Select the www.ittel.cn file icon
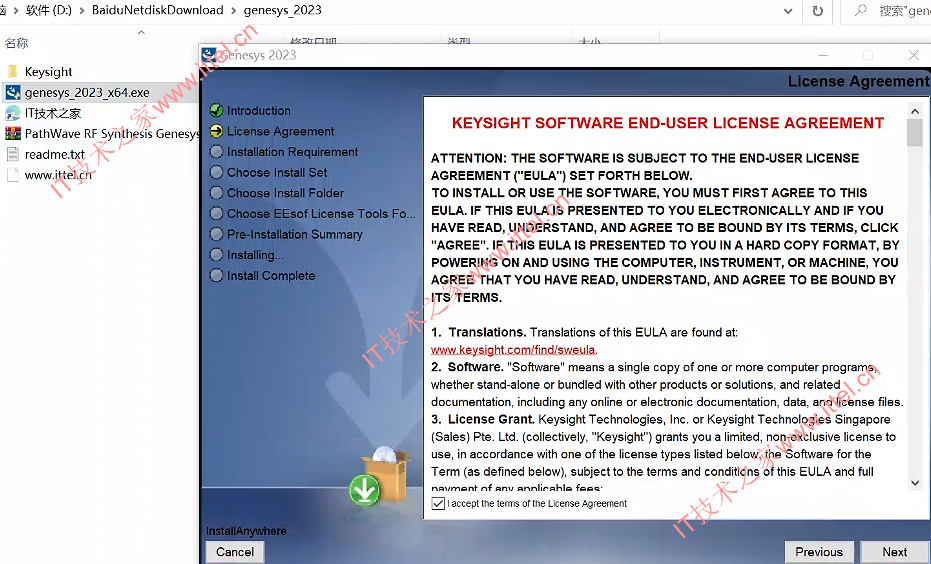Viewport: 931px width, 564px height. [13, 175]
